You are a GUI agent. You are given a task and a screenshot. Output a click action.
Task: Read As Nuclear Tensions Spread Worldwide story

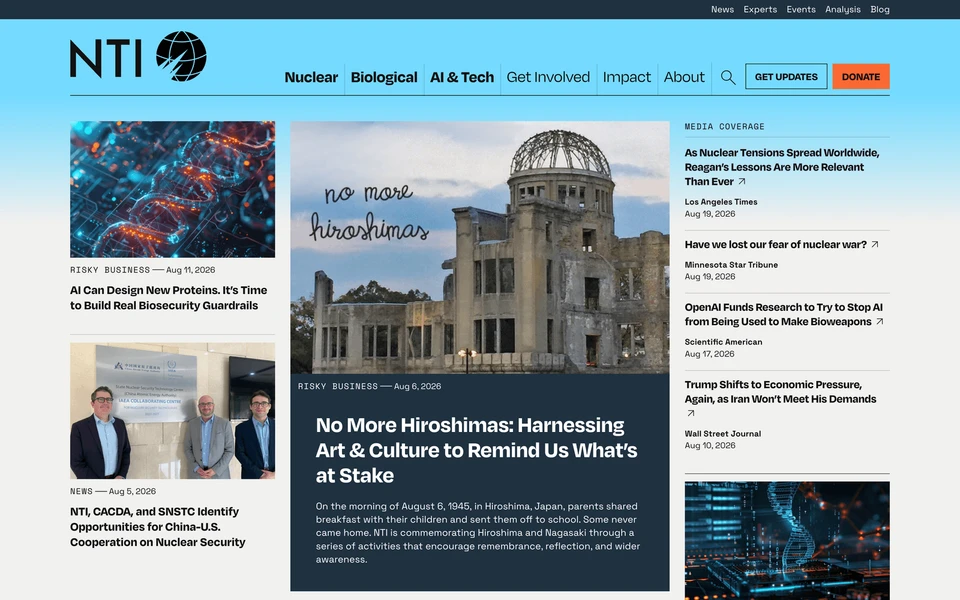click(x=781, y=167)
